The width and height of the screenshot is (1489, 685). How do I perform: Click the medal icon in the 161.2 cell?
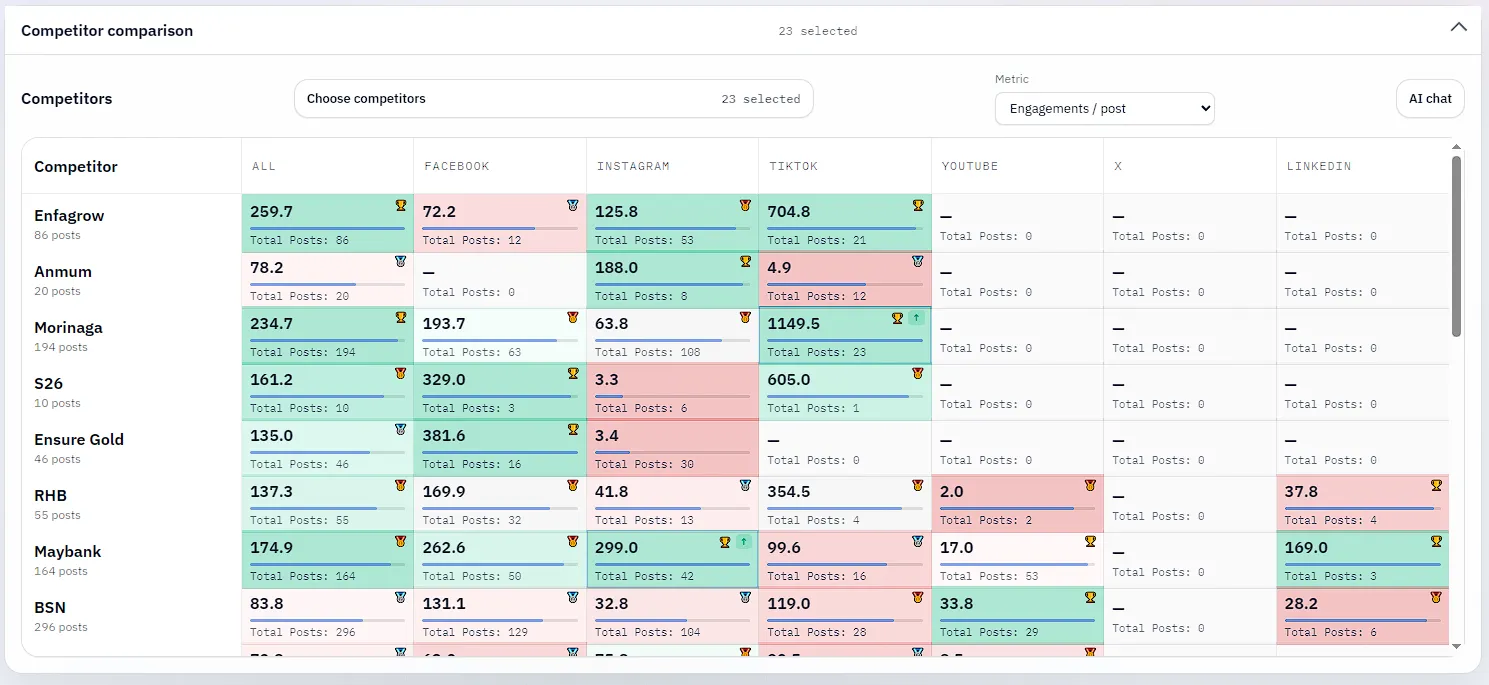click(400, 373)
